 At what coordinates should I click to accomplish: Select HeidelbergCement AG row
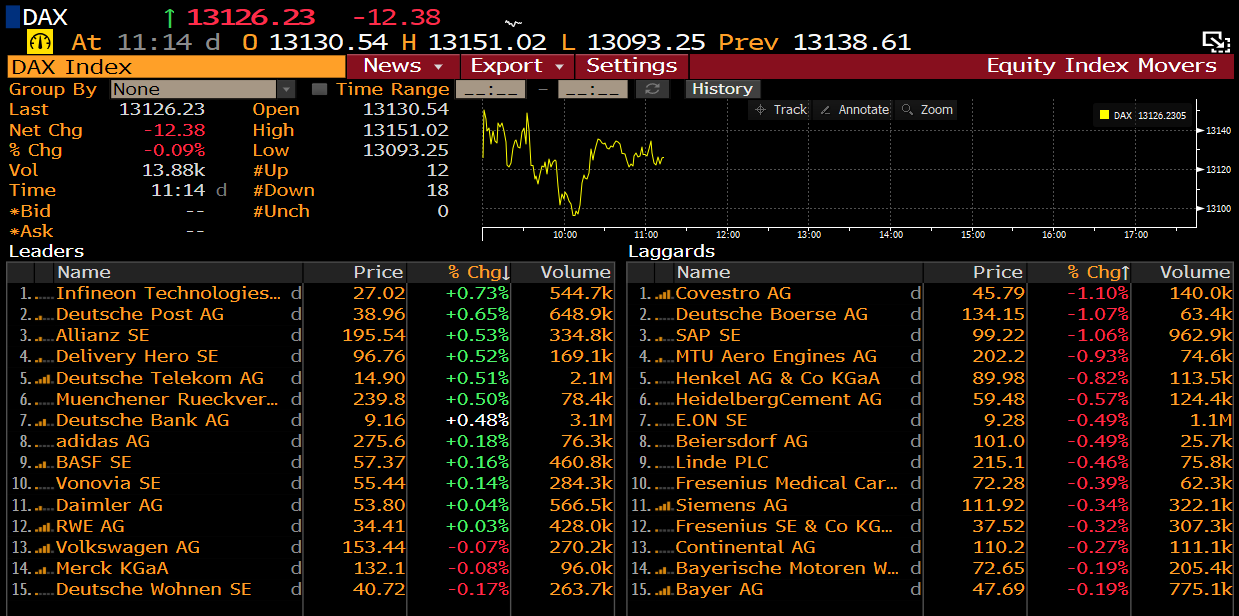(x=930, y=400)
